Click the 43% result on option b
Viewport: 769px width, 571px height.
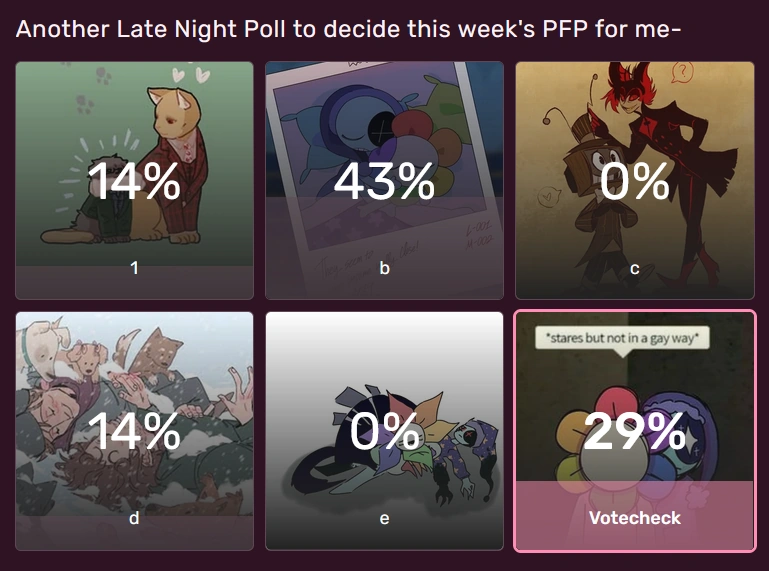(384, 181)
